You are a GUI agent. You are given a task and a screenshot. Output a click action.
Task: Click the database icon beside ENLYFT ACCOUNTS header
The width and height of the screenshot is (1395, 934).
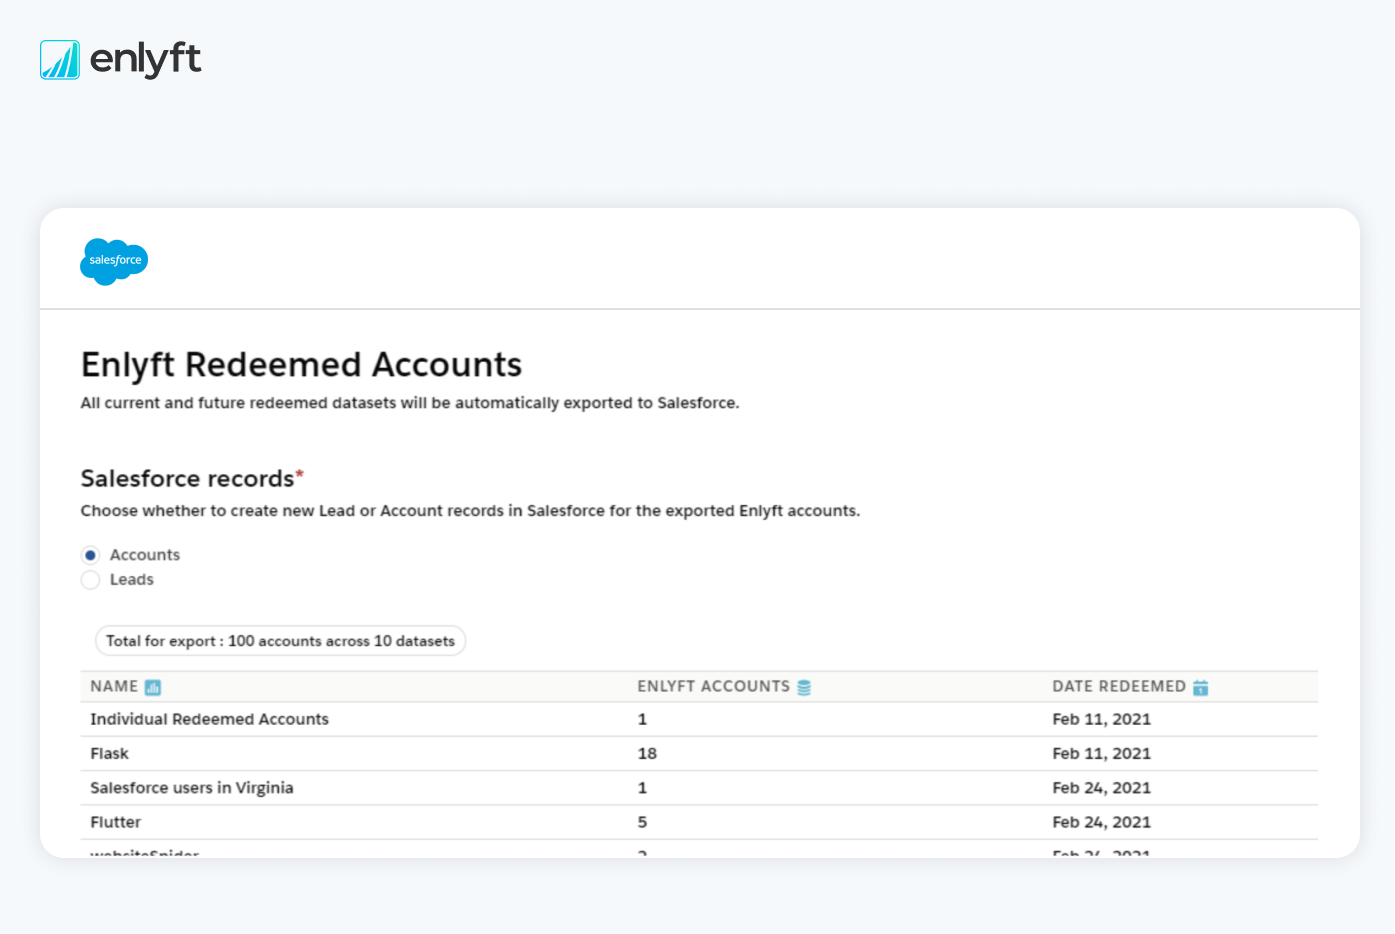pyautogui.click(x=804, y=687)
